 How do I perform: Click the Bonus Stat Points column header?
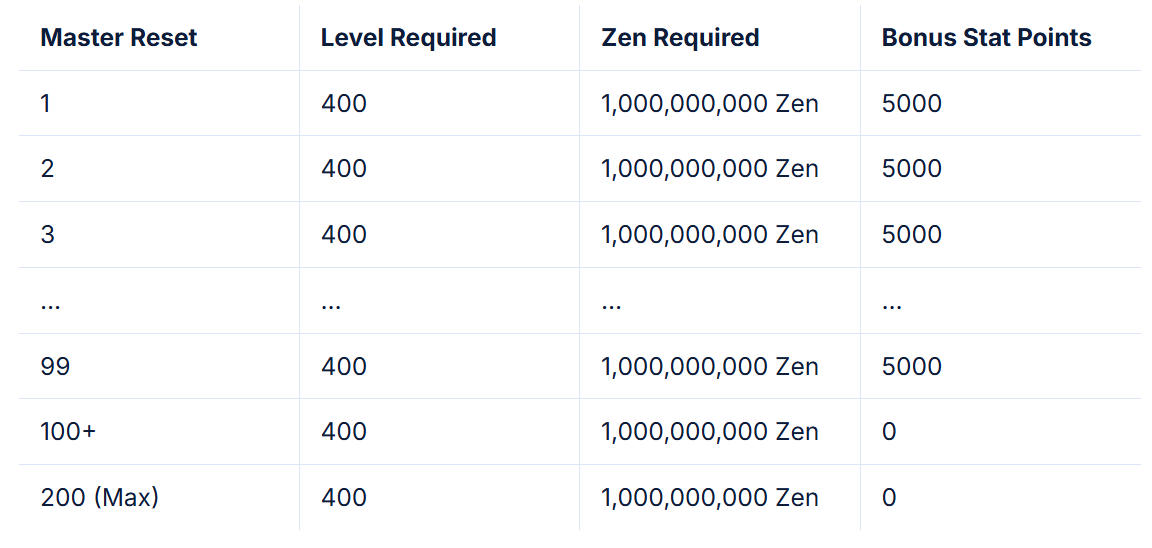click(x=986, y=38)
